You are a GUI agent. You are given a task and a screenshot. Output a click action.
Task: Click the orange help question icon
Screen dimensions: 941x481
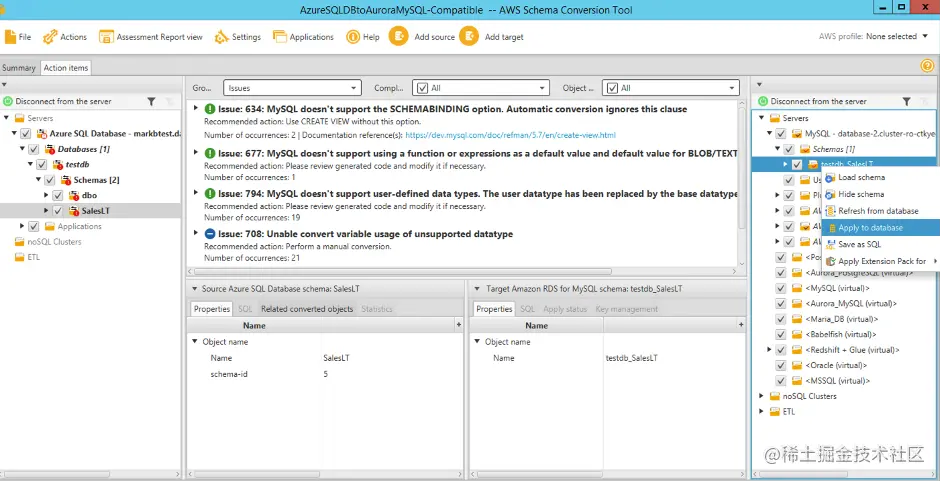point(927,66)
